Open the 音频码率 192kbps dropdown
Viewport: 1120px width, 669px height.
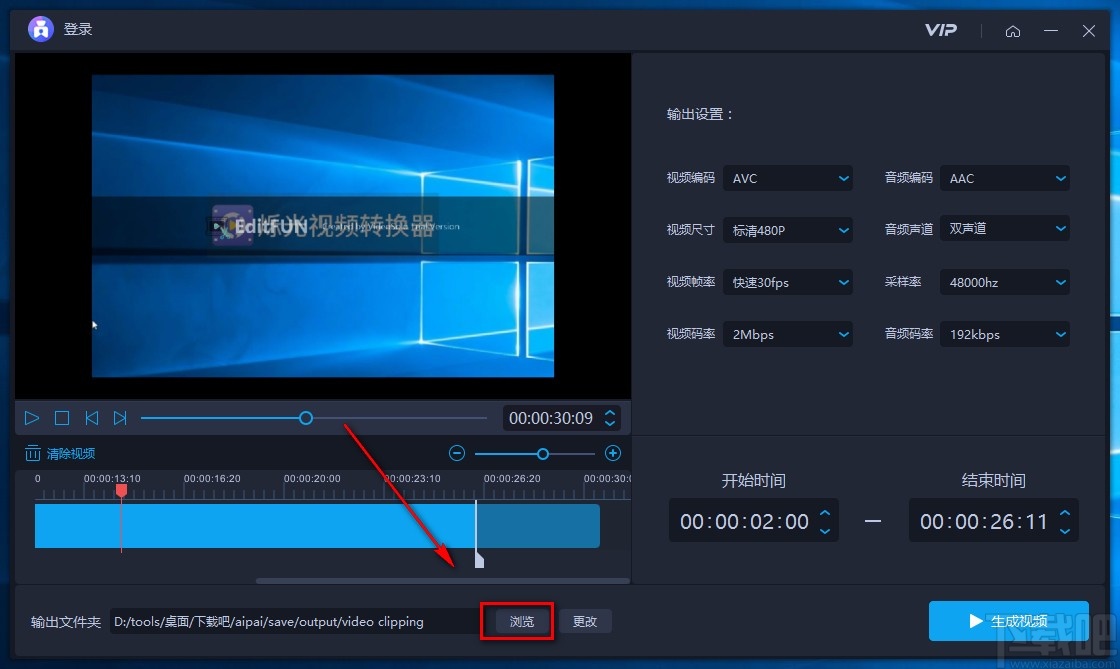pyautogui.click(x=1005, y=334)
